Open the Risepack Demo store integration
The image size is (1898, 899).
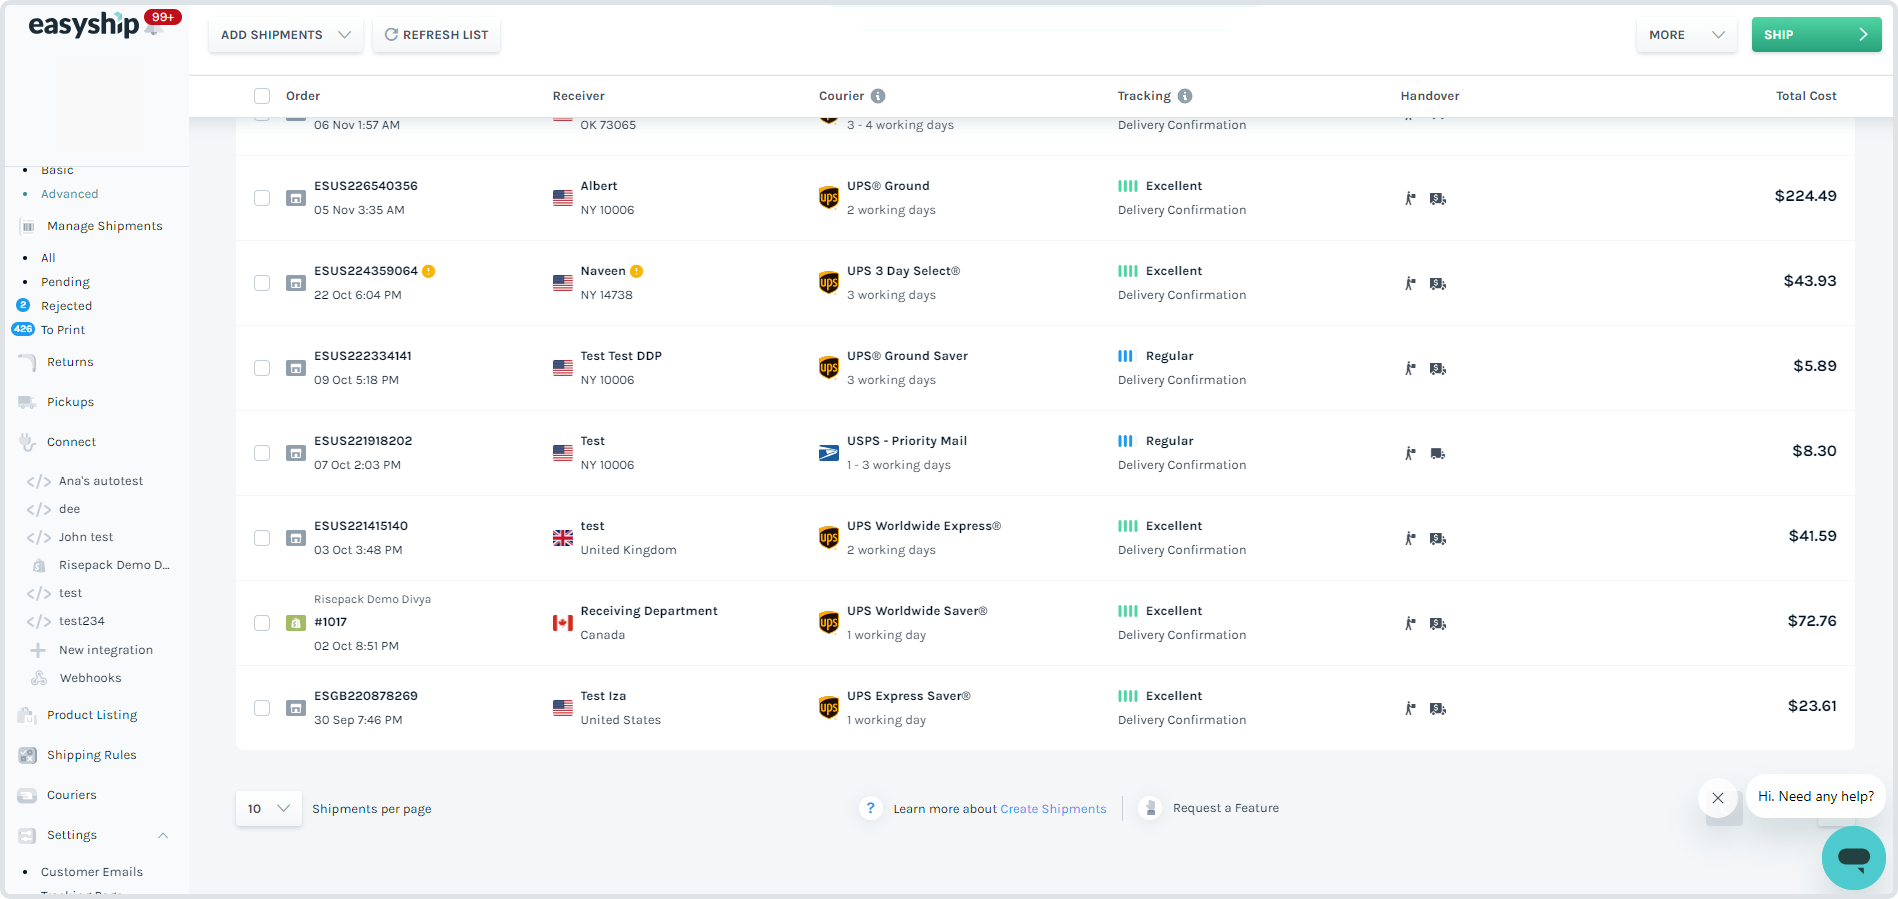(x=114, y=565)
